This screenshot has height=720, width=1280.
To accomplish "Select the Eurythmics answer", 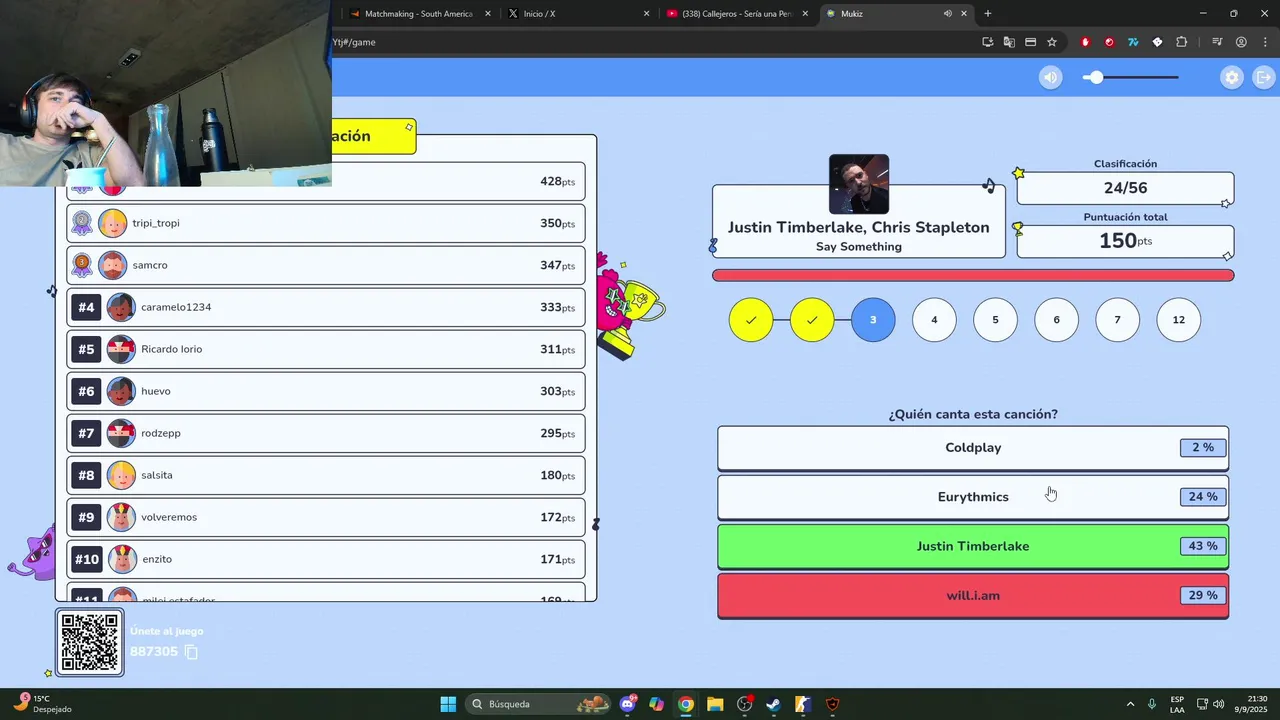I will [x=973, y=497].
